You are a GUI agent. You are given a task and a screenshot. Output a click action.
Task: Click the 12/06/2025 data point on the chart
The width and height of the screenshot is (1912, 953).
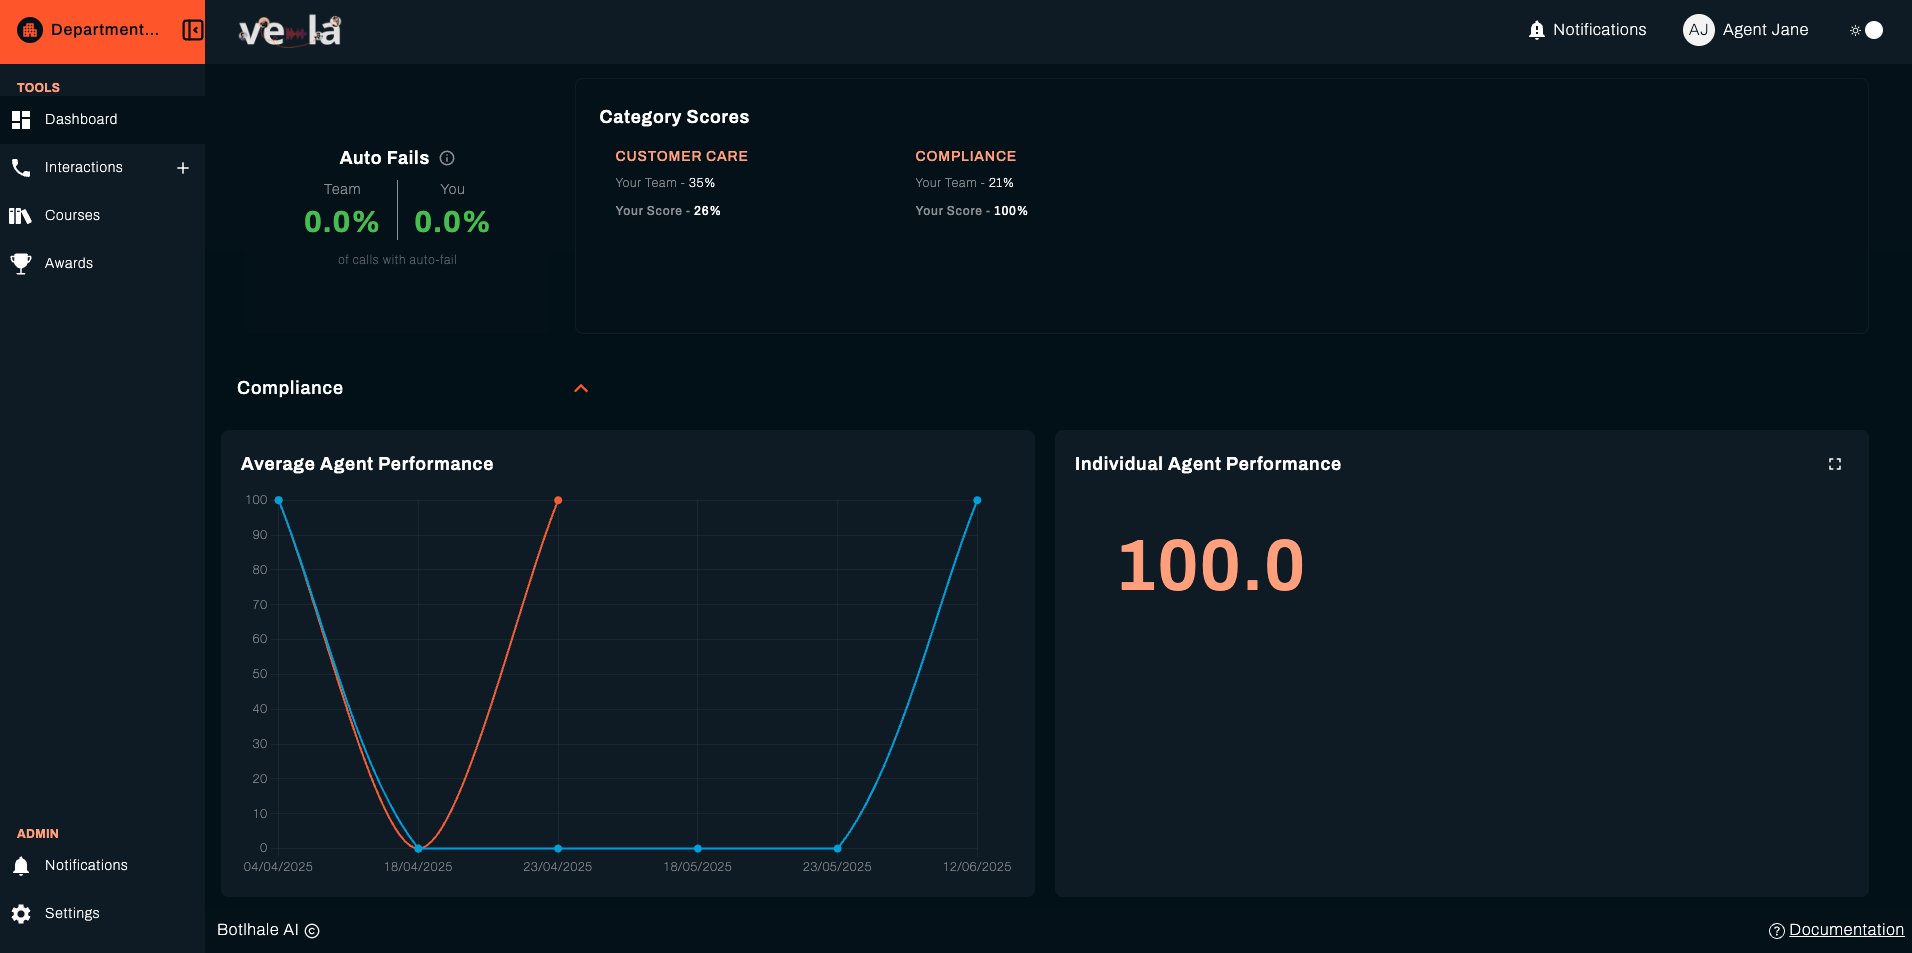pos(977,500)
